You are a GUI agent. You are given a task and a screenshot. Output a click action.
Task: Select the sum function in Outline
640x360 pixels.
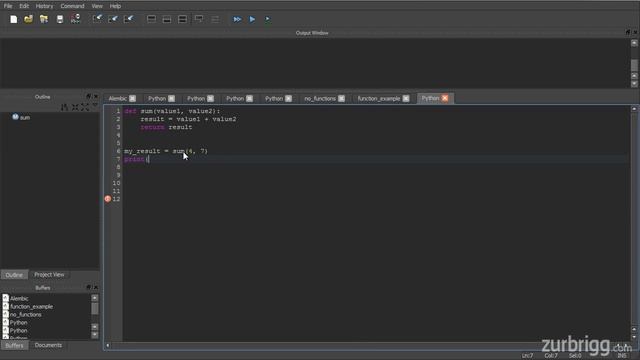pos(21,117)
